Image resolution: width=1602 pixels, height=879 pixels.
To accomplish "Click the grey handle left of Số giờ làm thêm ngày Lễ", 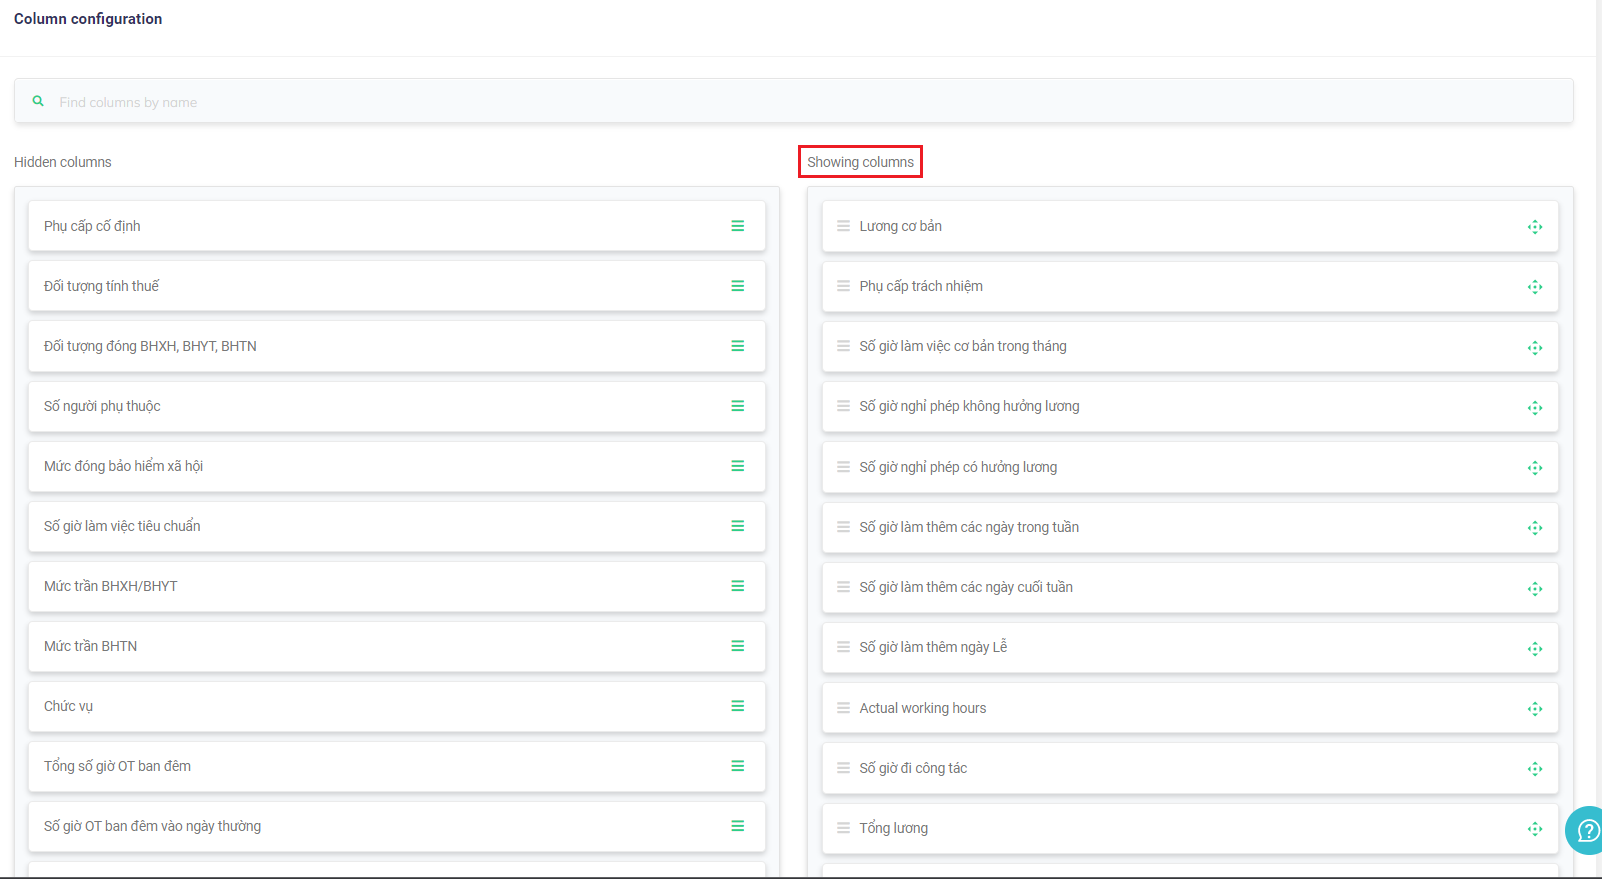I will (x=843, y=647).
